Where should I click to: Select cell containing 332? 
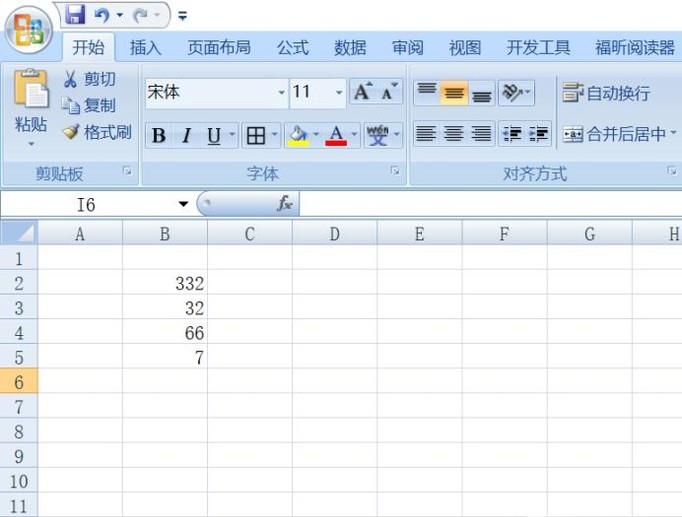pyautogui.click(x=165, y=283)
